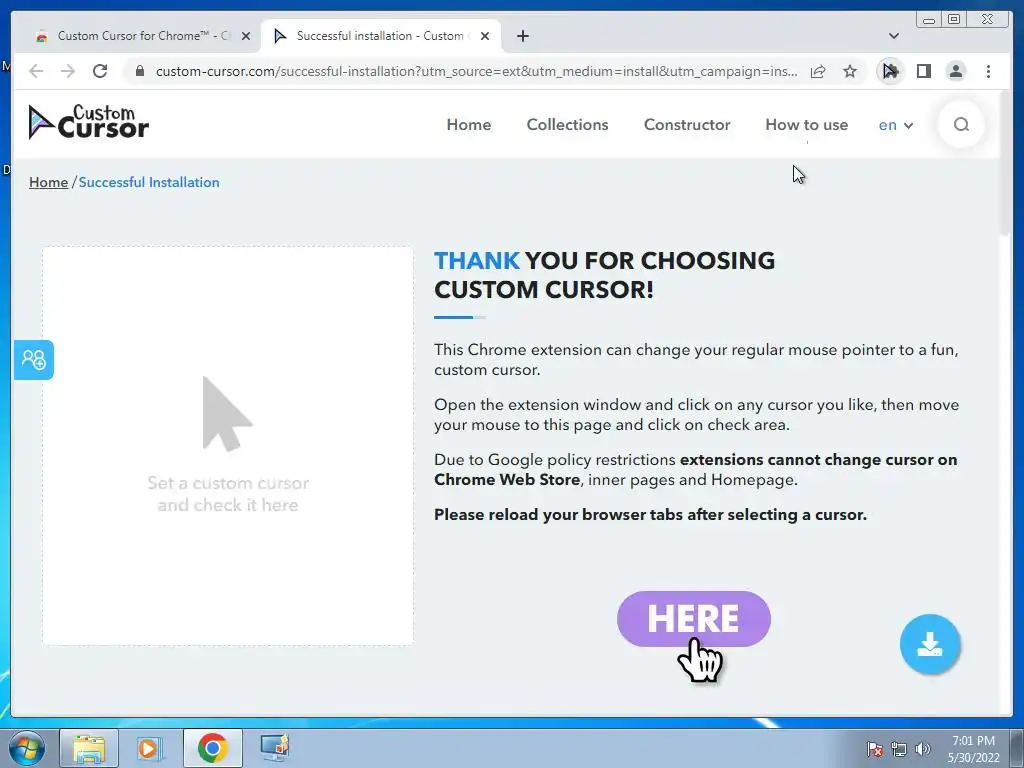Close the Successful installation tab
The image size is (1024, 768).
(485, 36)
